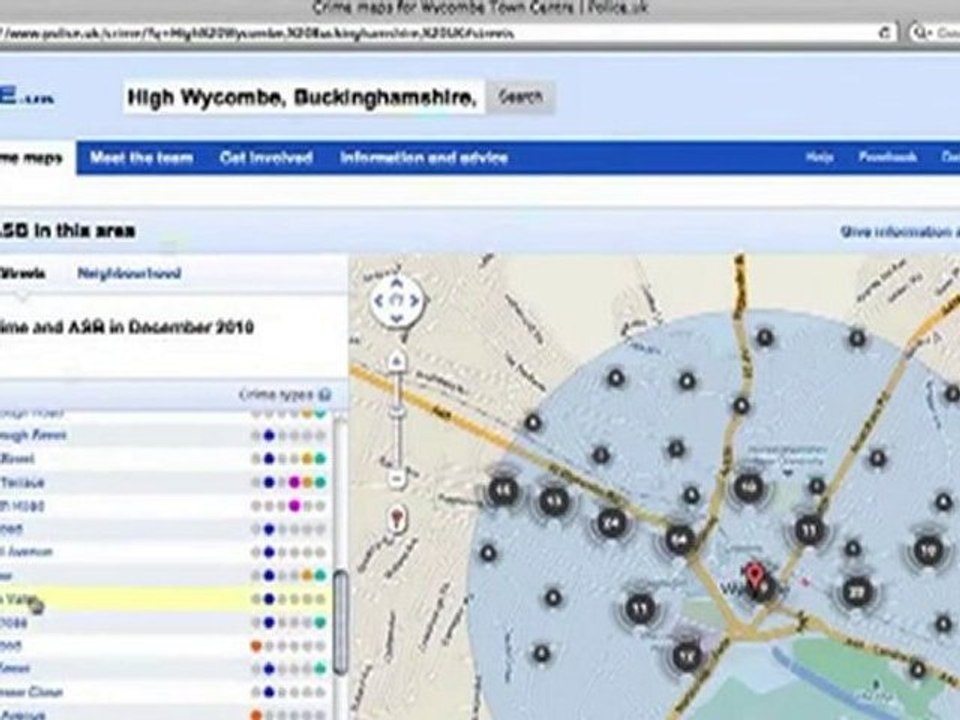
Task: Pan the map right with the arrow control
Action: coord(415,301)
